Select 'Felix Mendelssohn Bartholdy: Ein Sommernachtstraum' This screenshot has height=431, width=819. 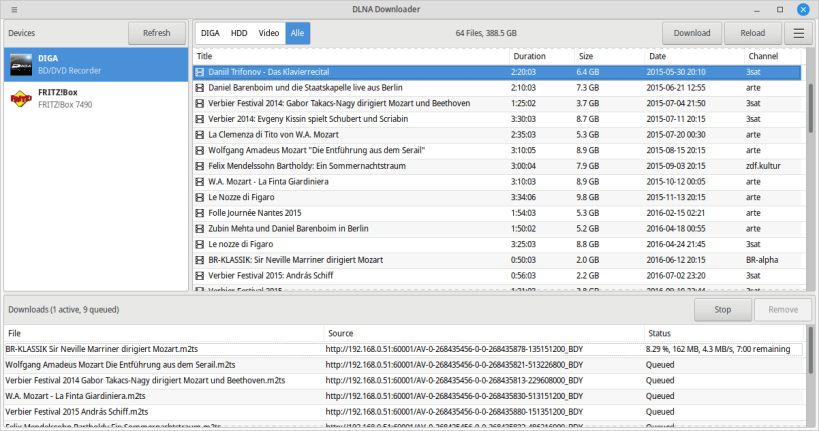tap(307, 166)
